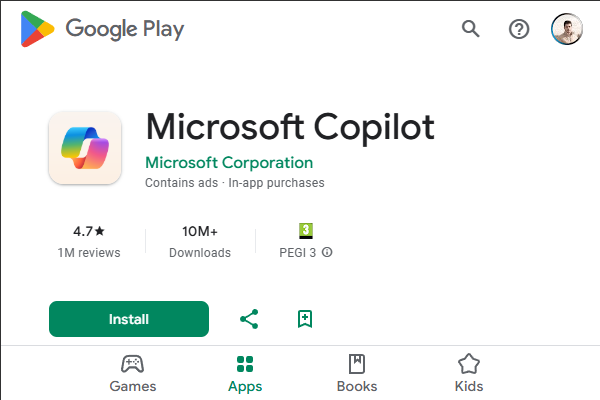600x400 pixels.
Task: Click the 4.7 star rating
Action: pos(88,231)
